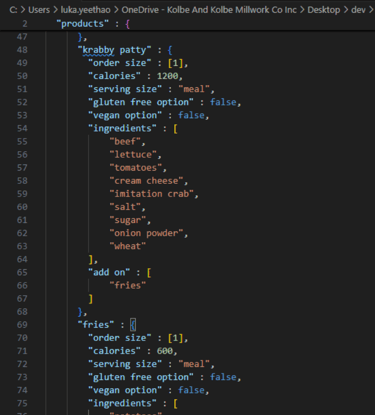Screen dimensions: 375x415
Task: Open the OneDrive - Kolbe And Kolbe breadcrumb
Action: (x=209, y=10)
